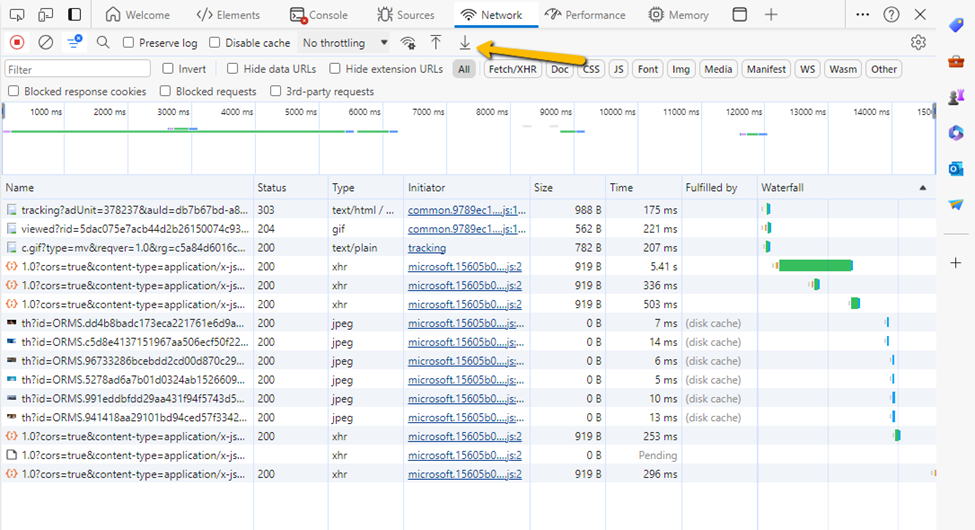Open DevTools help question mark

click(x=891, y=15)
